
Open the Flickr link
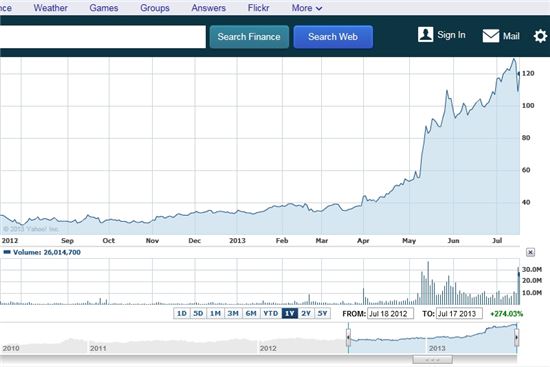click(258, 8)
